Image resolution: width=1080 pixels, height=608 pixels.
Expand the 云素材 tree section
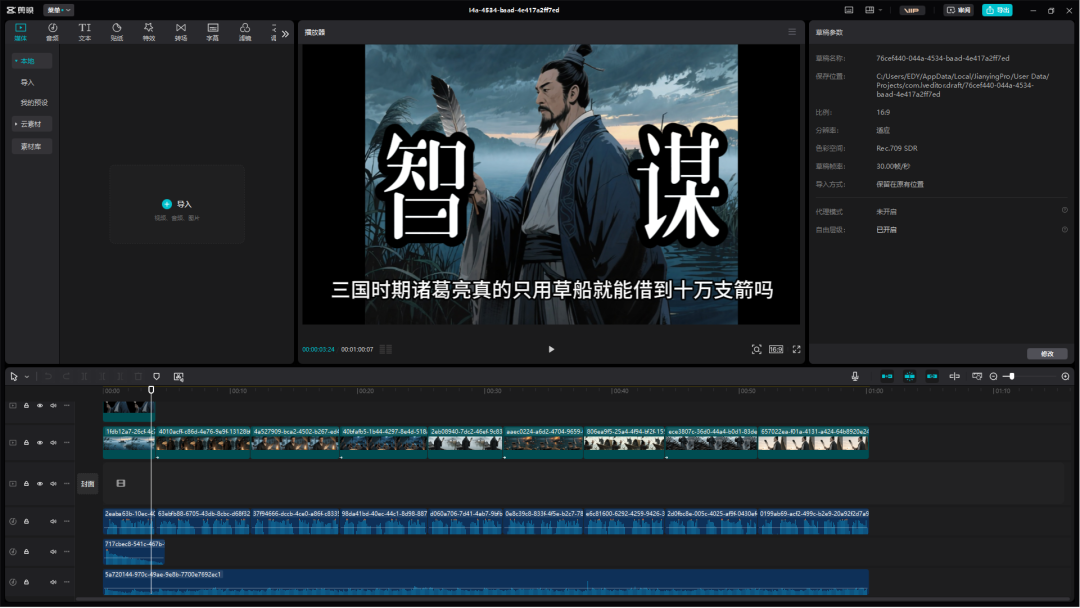coord(15,124)
